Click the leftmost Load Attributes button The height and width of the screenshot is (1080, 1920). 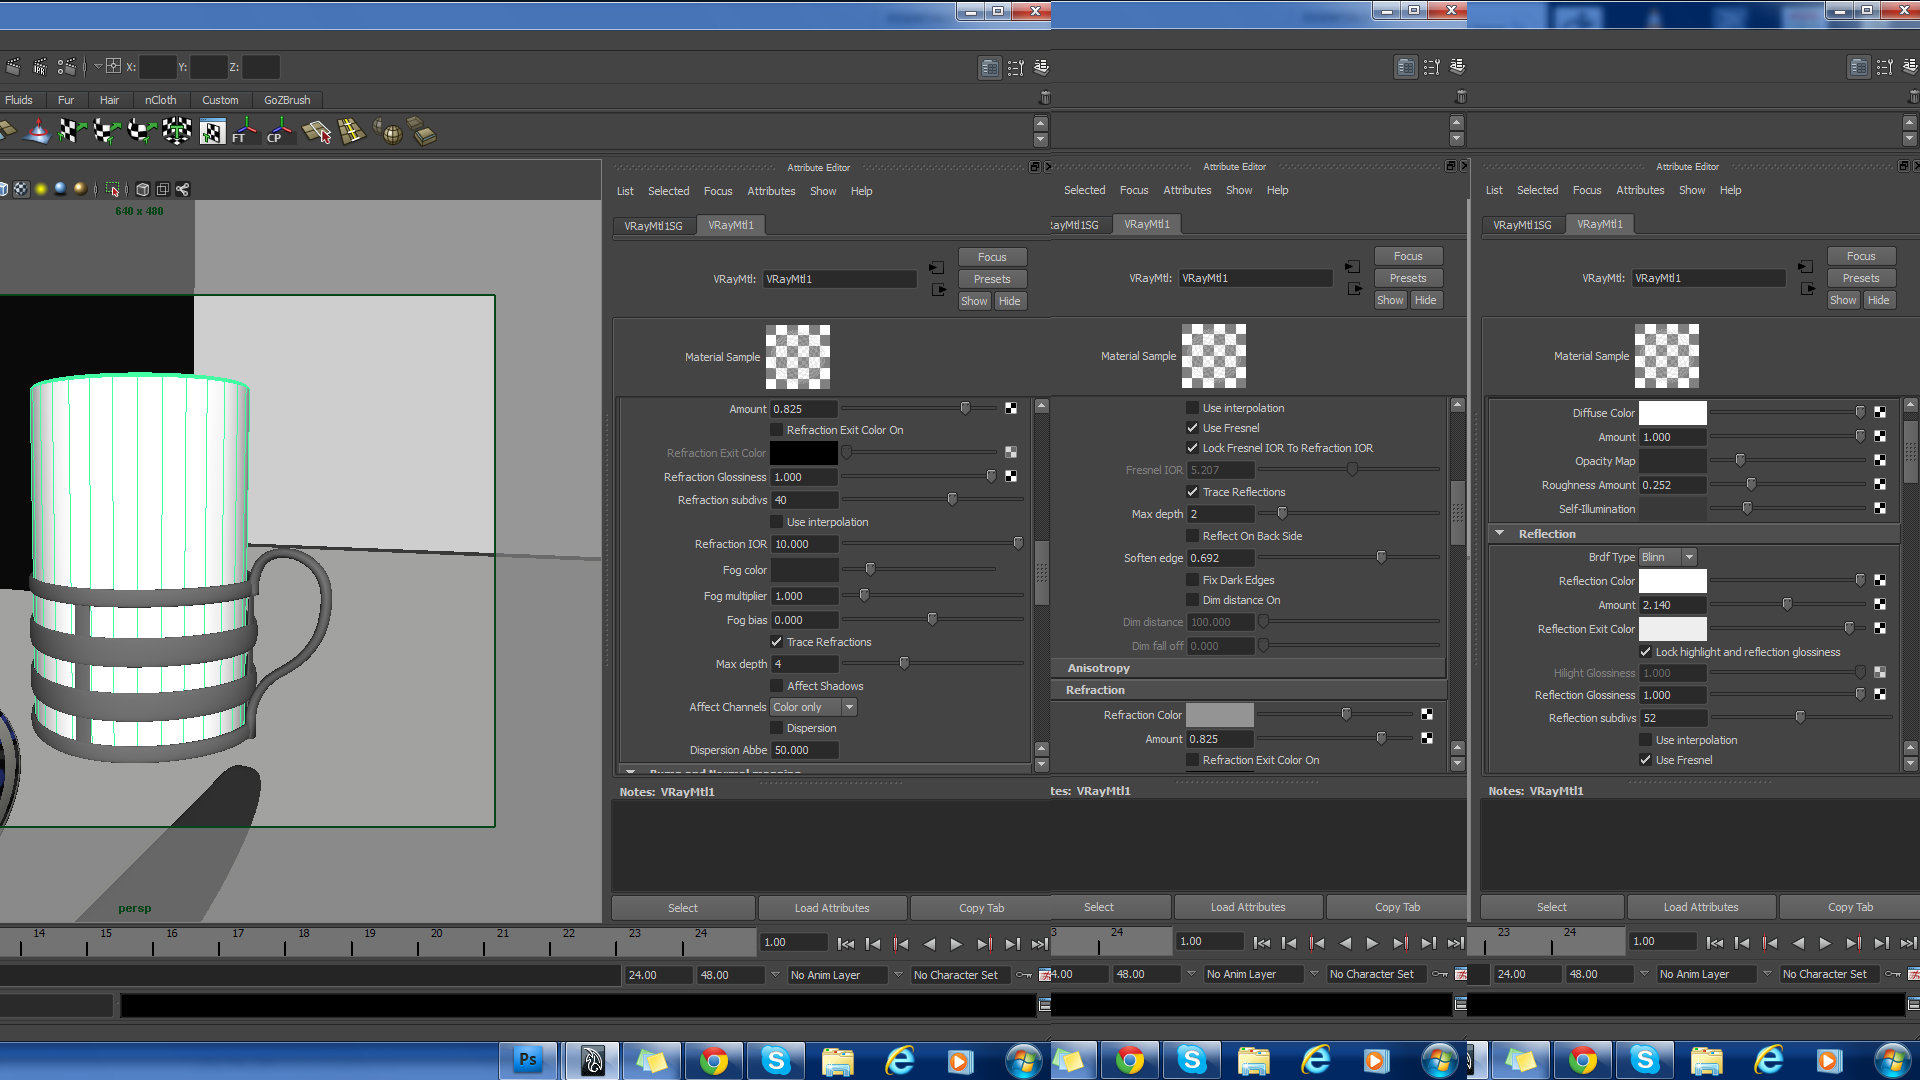click(832, 908)
